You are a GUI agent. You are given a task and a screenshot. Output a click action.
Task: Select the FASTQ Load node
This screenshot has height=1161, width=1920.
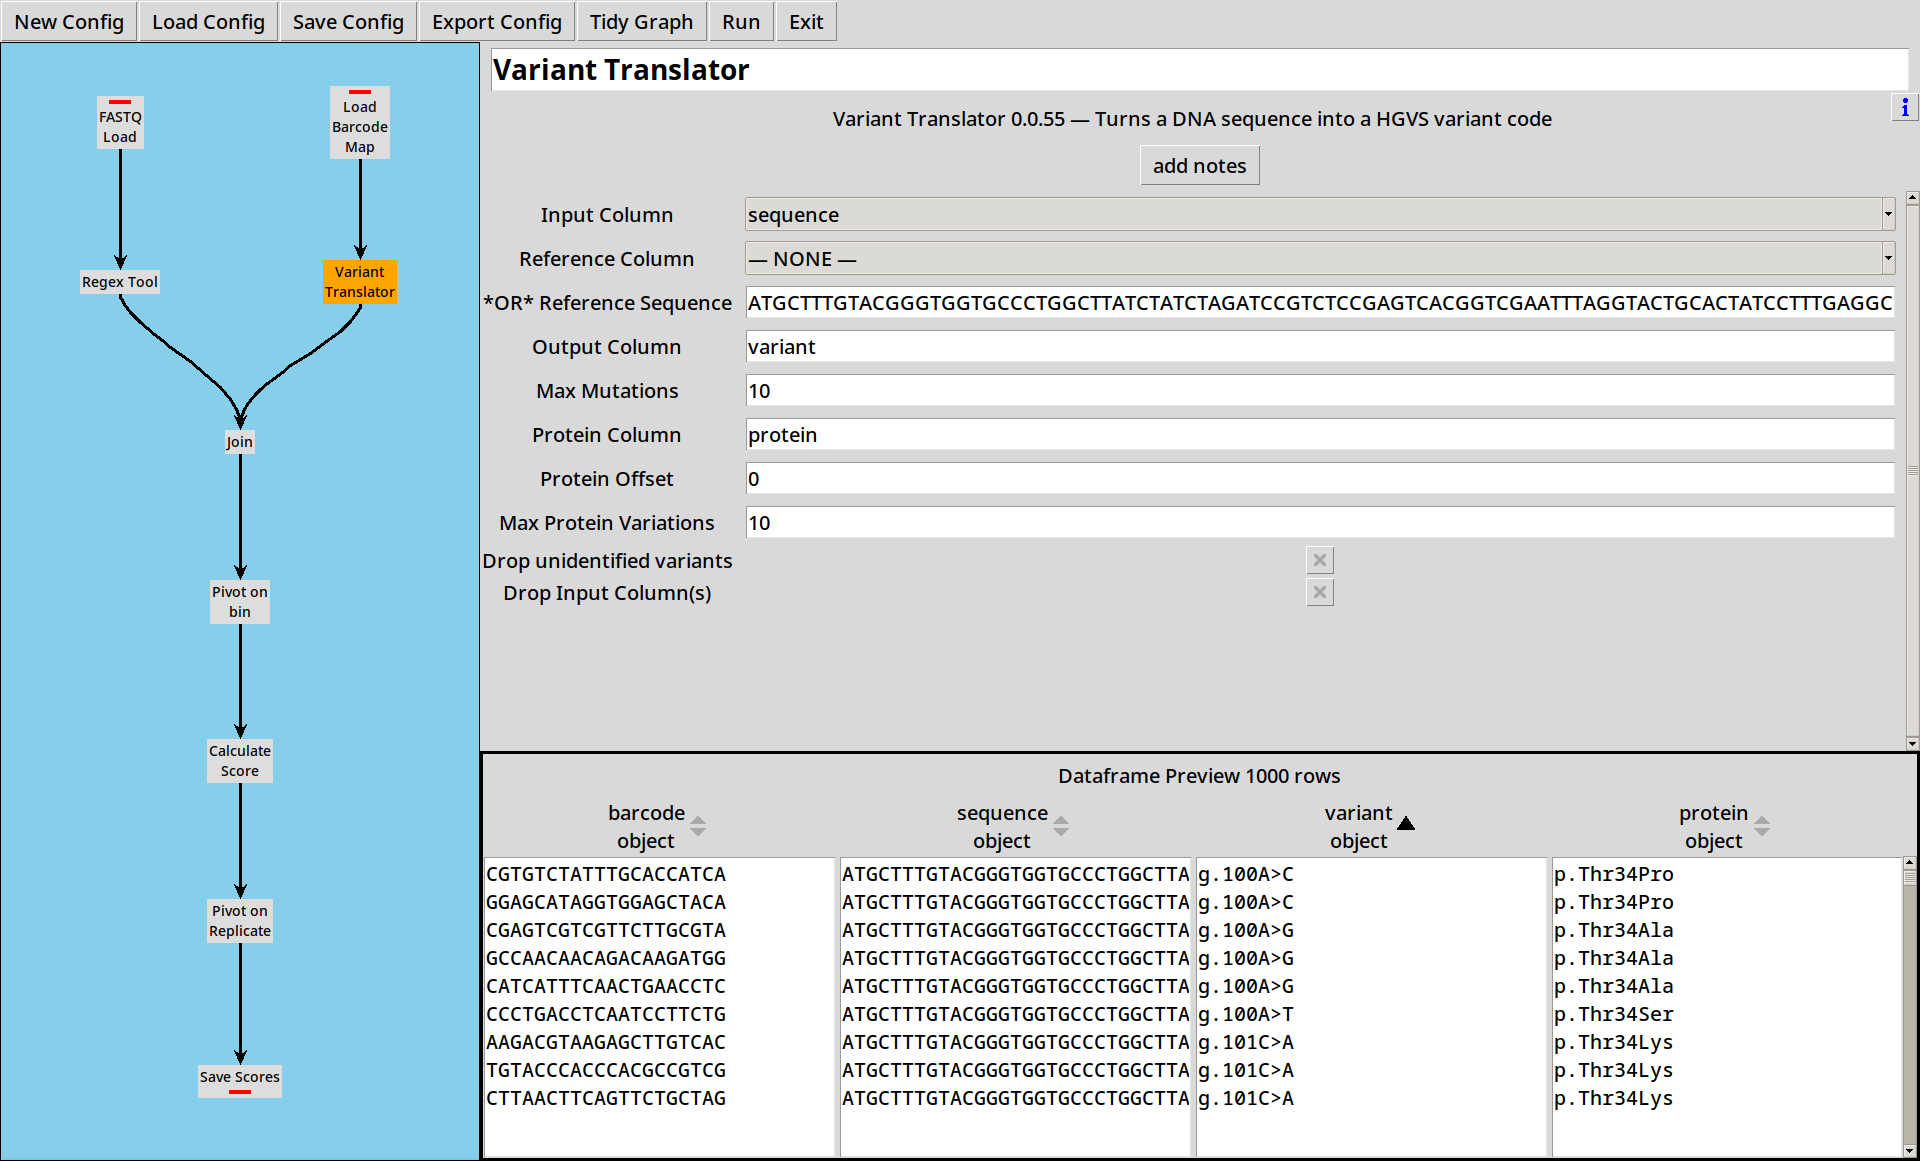pos(120,123)
